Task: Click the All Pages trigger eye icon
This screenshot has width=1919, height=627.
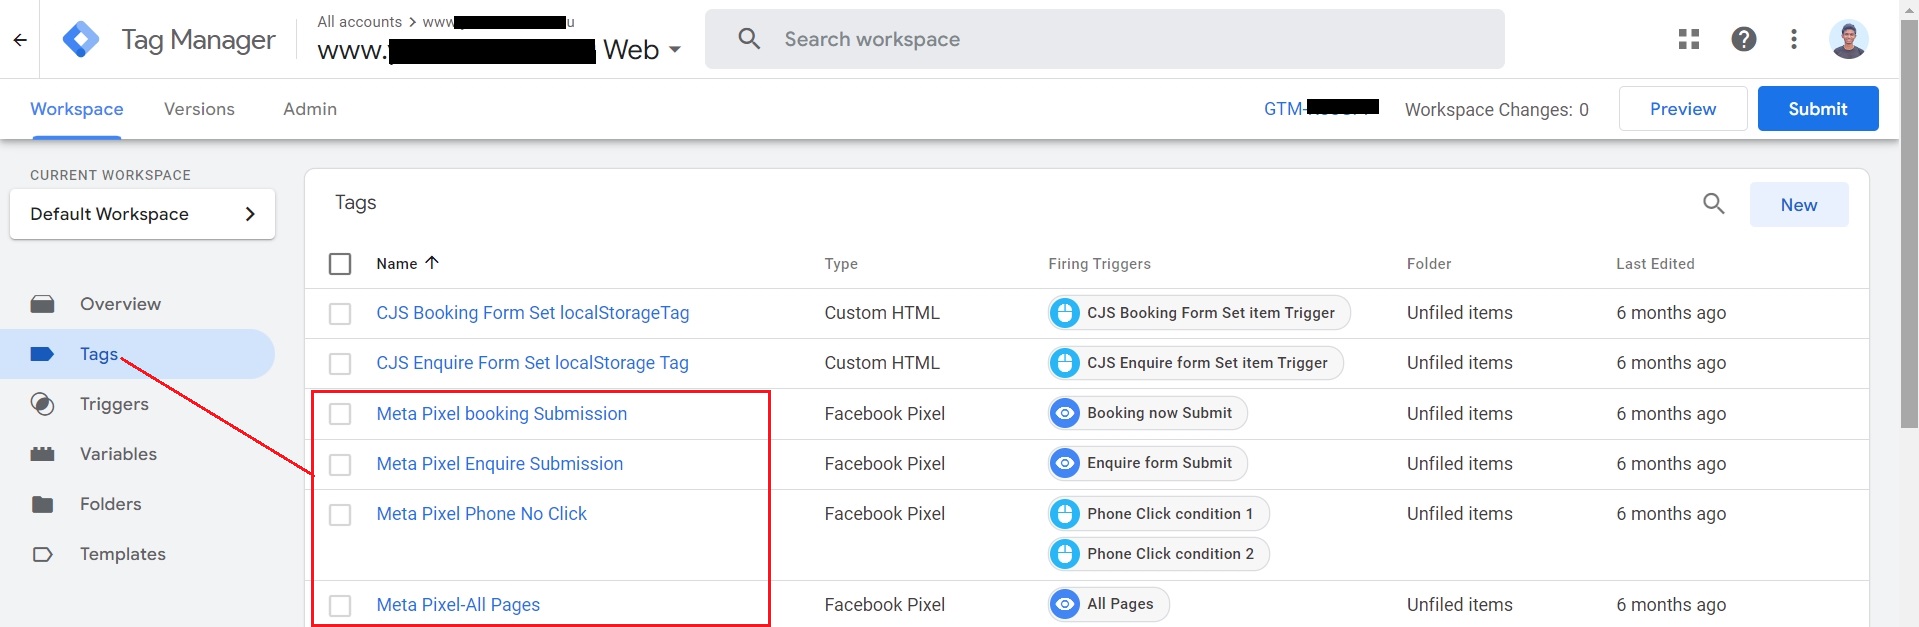Action: [x=1065, y=604]
